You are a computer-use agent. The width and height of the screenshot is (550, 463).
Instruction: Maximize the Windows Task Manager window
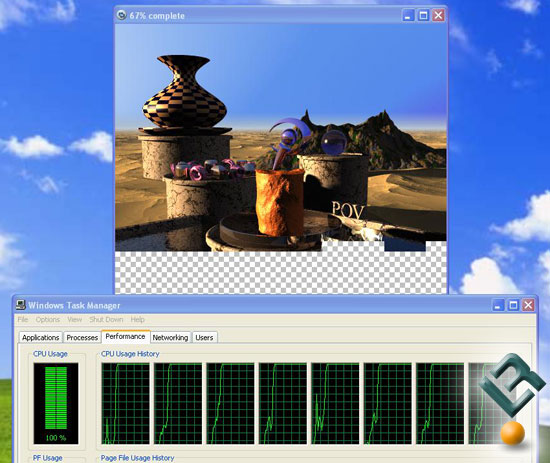click(x=513, y=305)
